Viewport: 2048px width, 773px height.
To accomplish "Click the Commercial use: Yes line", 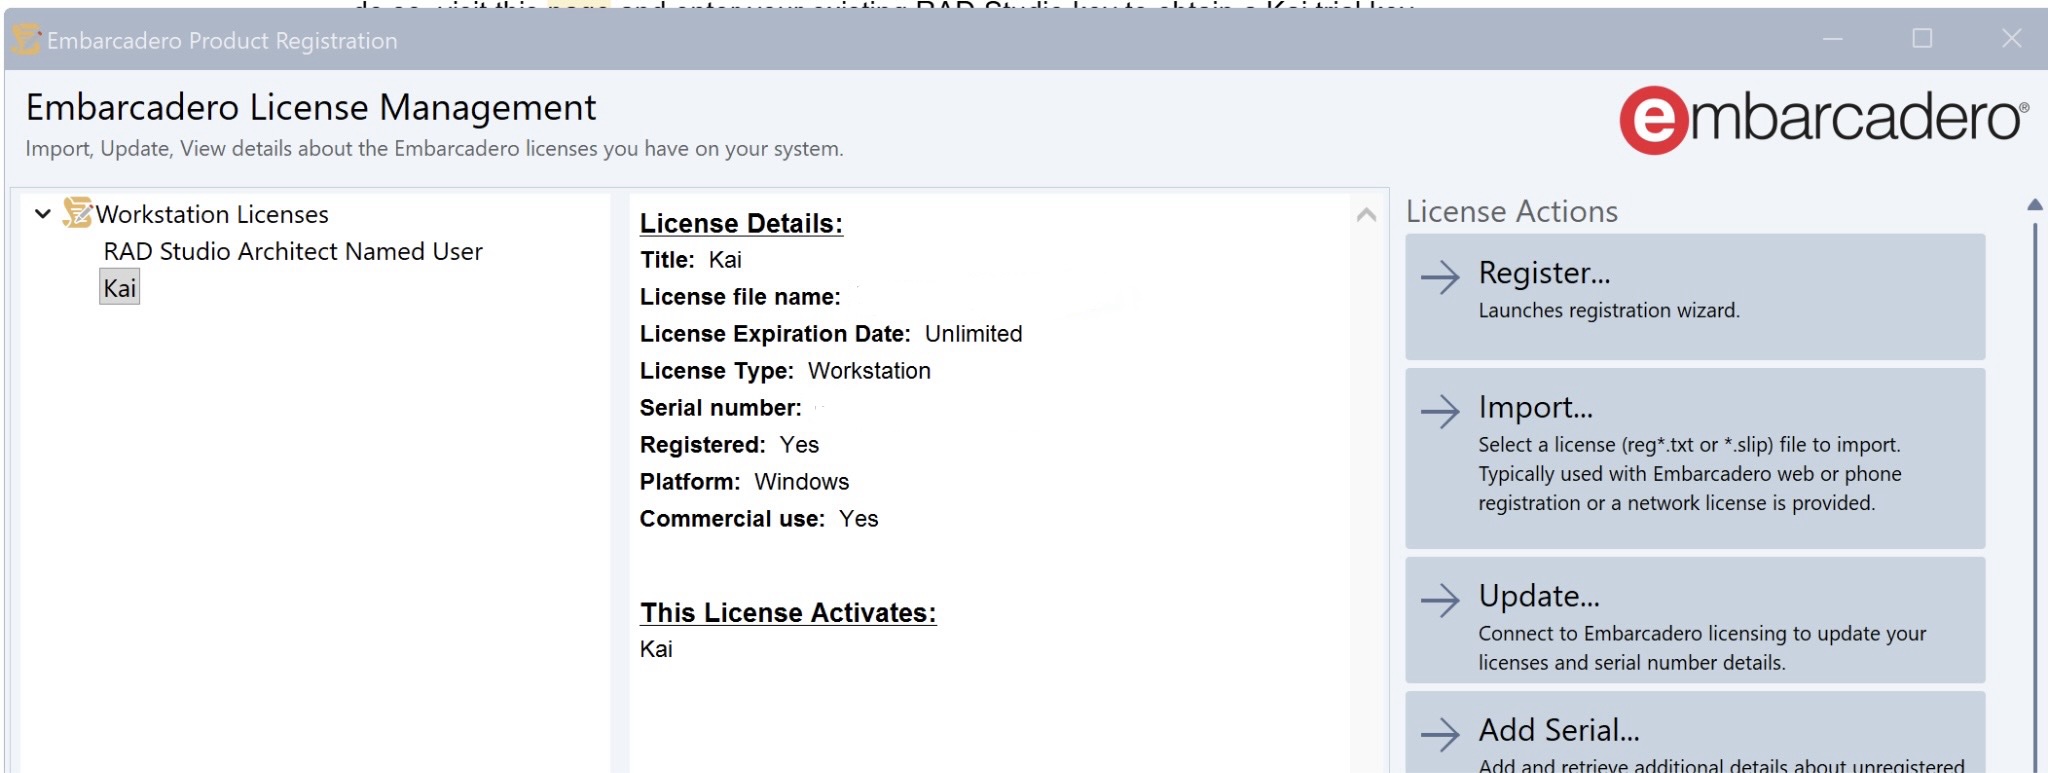I will pos(759,519).
